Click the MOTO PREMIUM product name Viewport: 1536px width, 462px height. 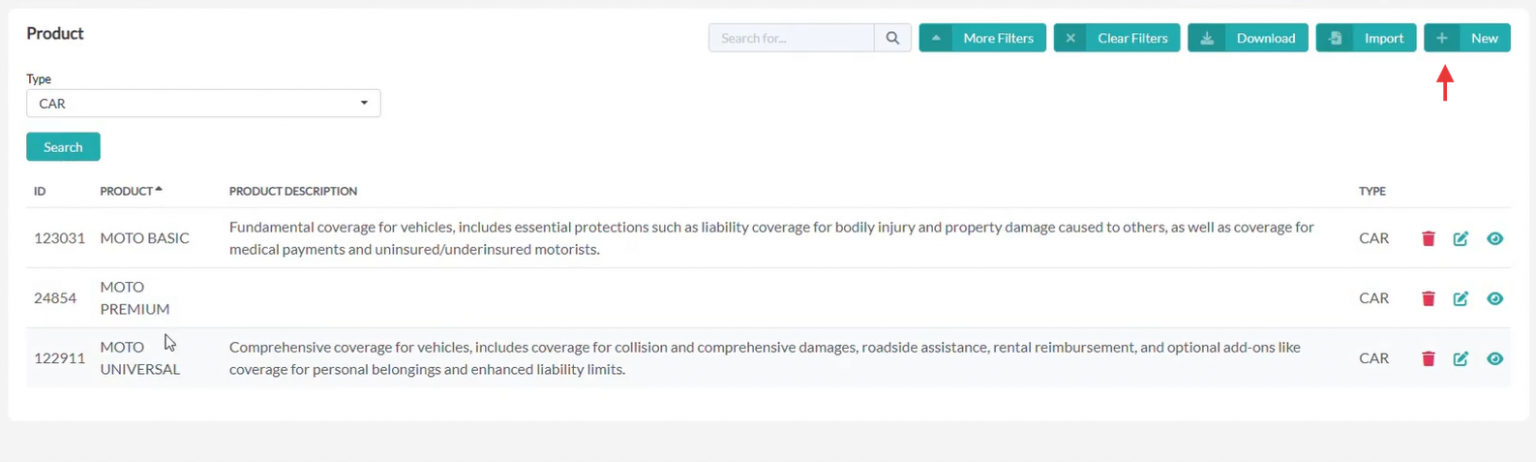click(x=135, y=298)
